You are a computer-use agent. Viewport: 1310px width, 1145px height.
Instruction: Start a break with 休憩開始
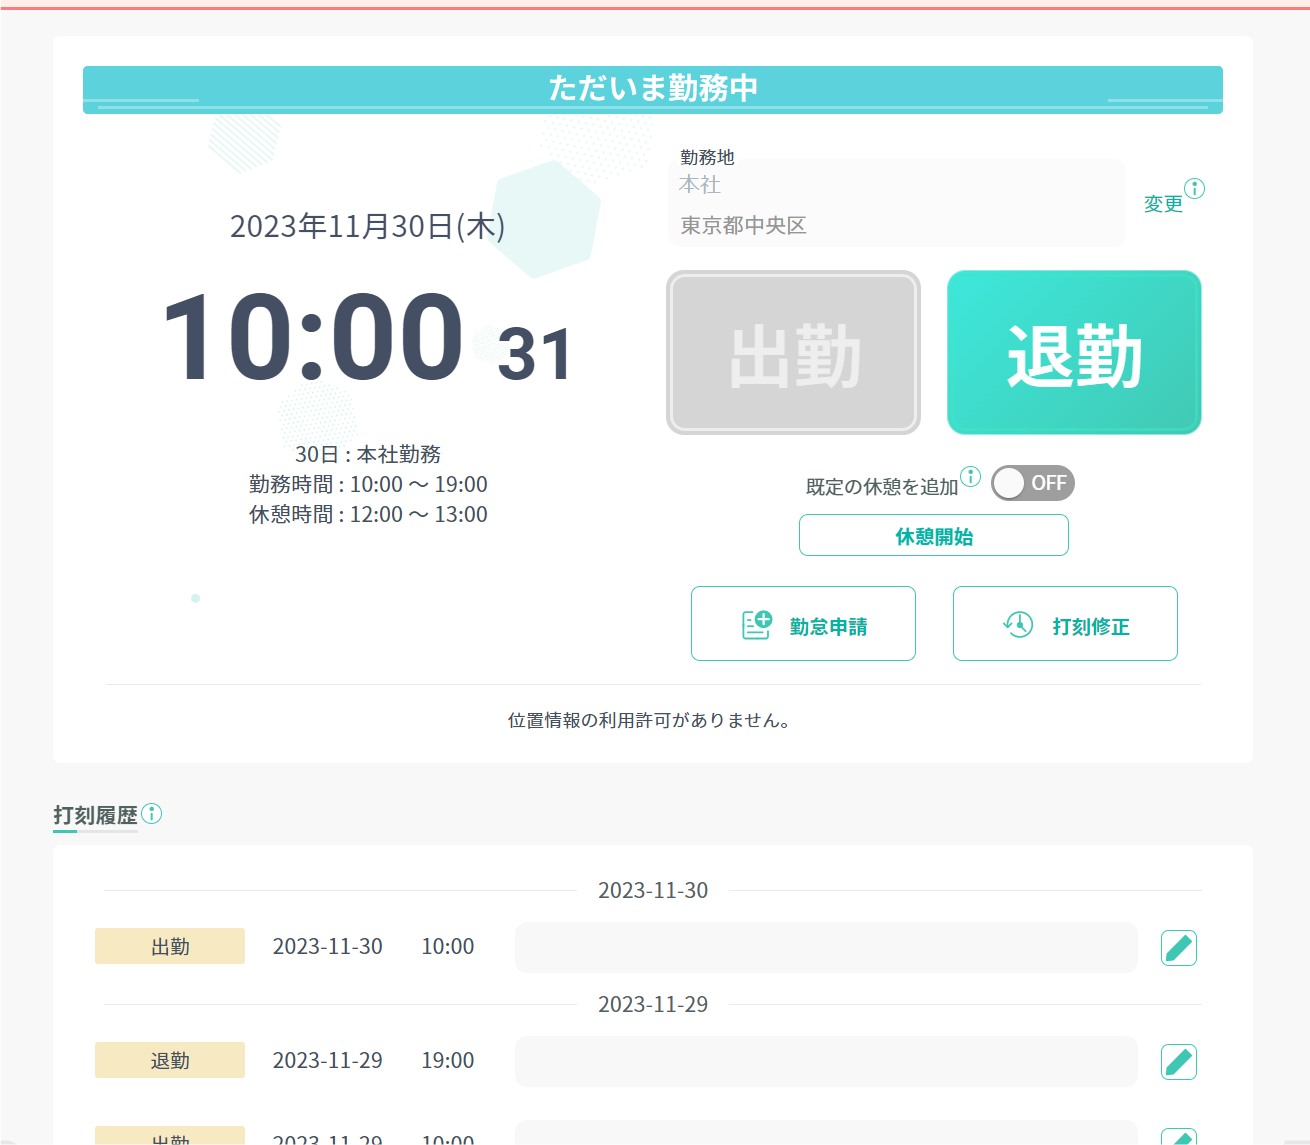click(x=933, y=536)
